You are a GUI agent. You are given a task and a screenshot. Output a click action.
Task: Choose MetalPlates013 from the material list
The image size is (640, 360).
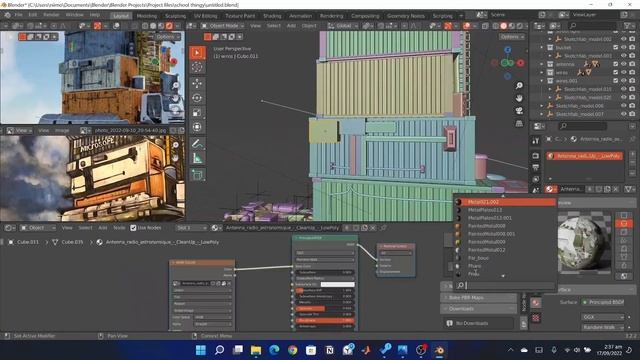(484, 210)
